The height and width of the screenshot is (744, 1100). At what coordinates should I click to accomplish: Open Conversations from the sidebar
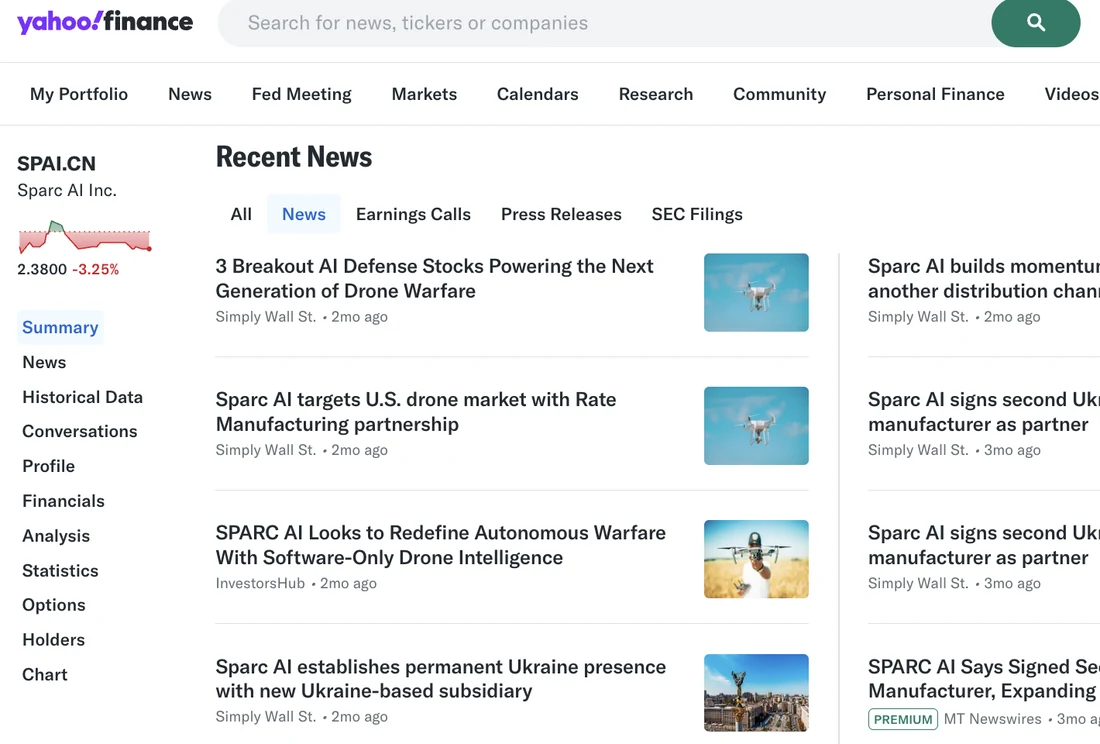79,431
